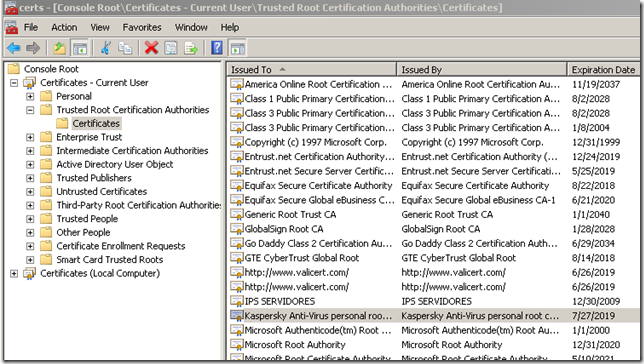Select Entrust.net Secure Server Certification row
The image size is (644, 364).
click(433, 171)
